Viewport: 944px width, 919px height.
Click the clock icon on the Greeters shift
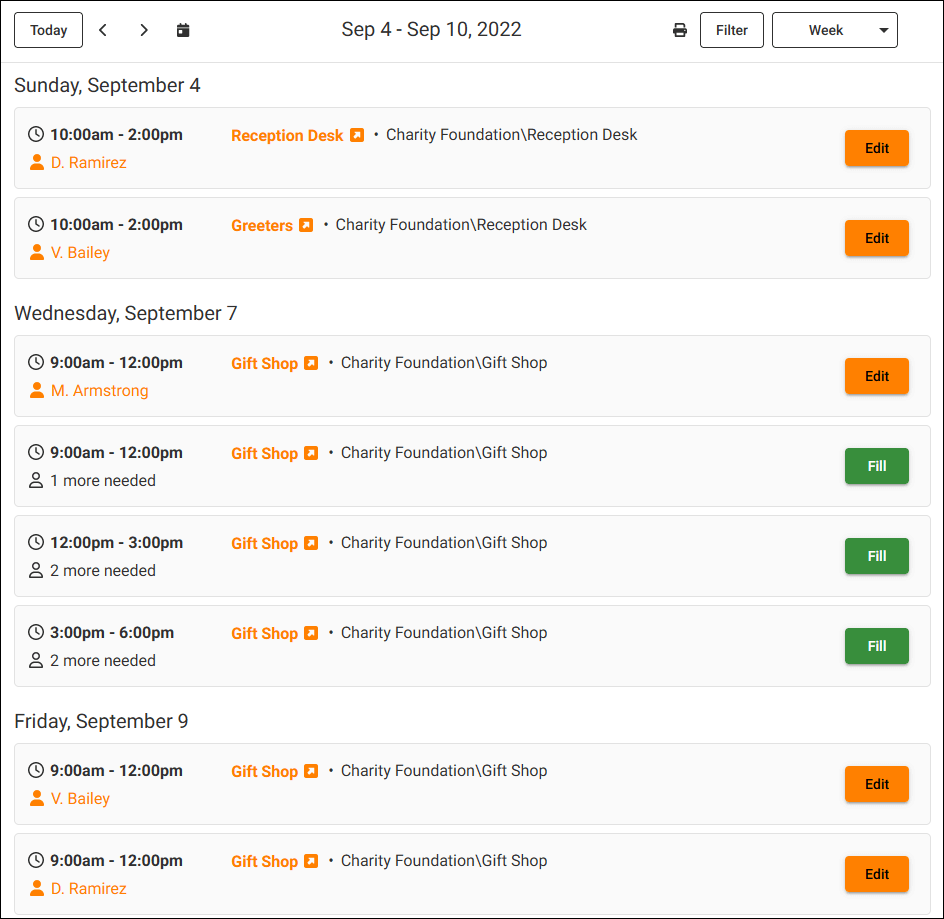point(36,224)
